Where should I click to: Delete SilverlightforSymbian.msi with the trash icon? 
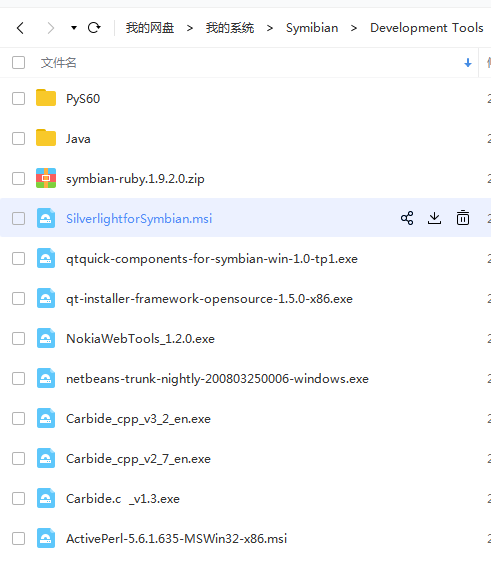(x=463, y=218)
